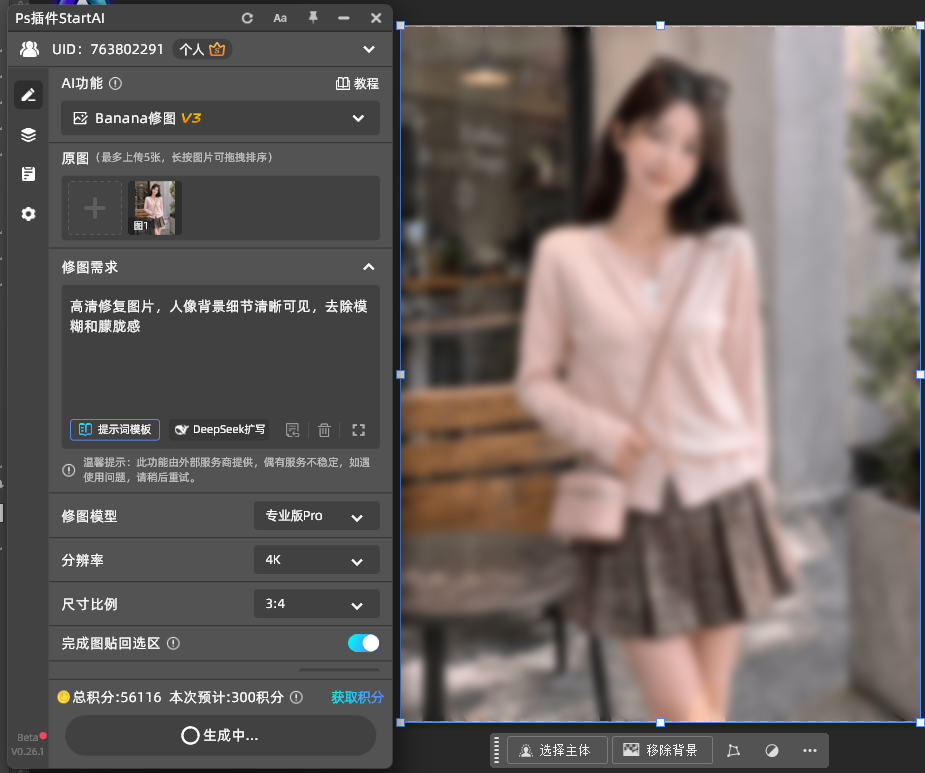Click the 个人 membership crown badge
Viewport: 925px width, 773px height.
(202, 49)
